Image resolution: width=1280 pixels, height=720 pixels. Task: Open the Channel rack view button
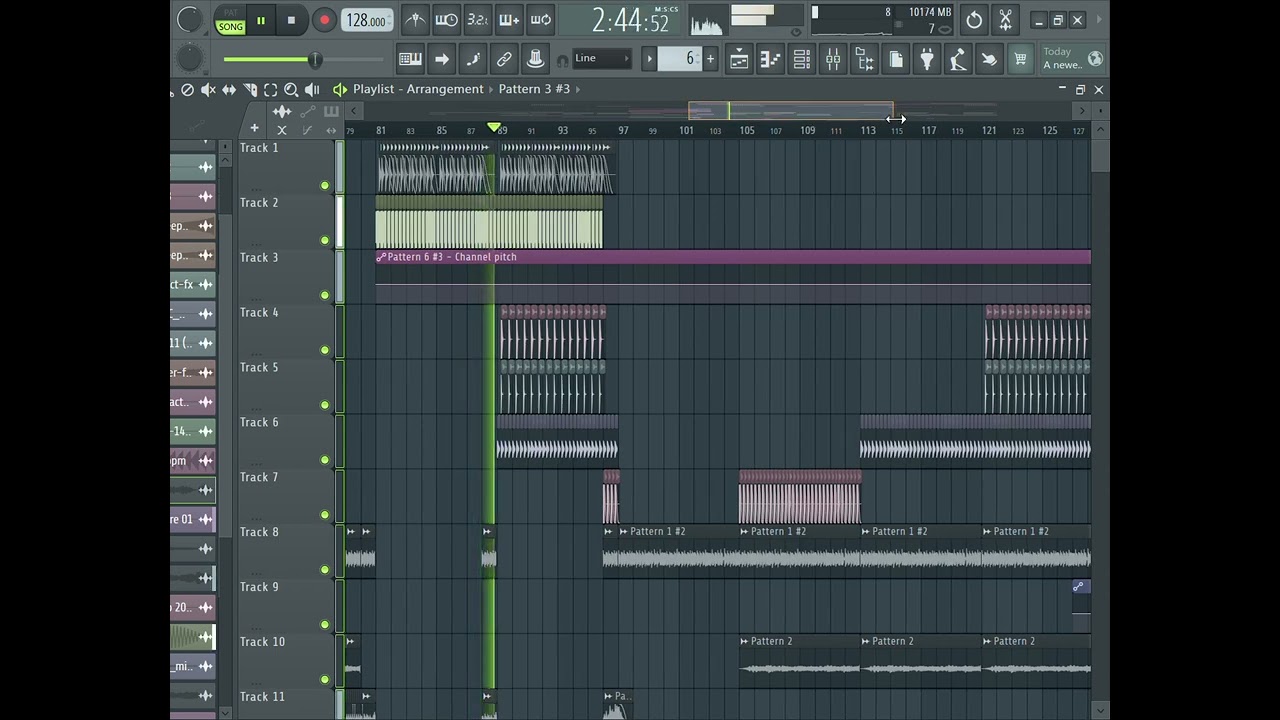coord(801,59)
